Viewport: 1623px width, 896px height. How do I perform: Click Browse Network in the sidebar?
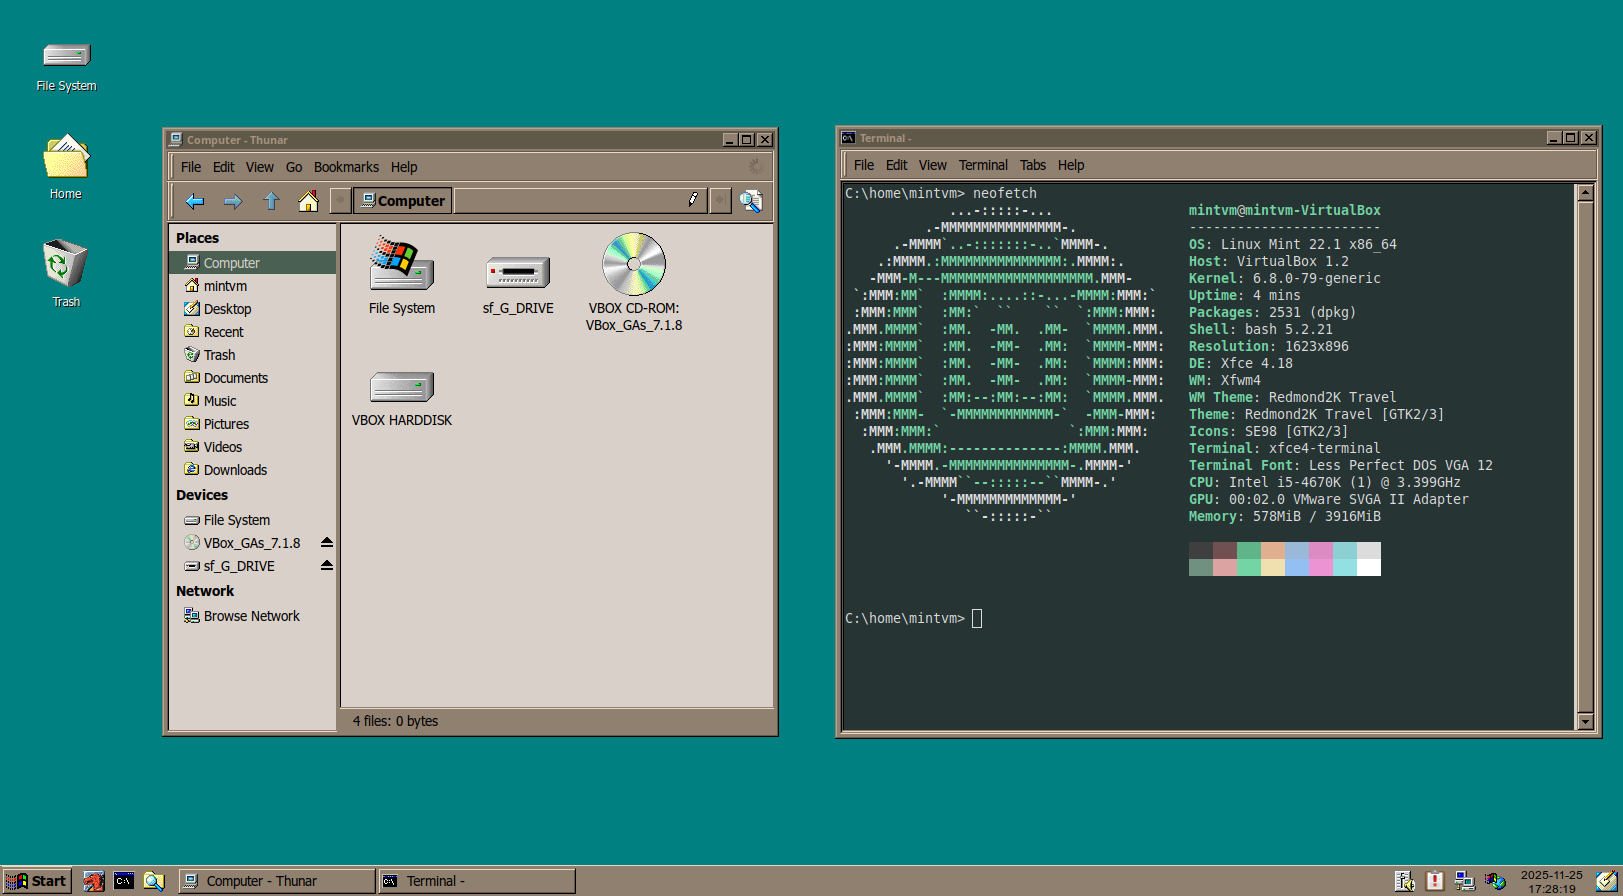(251, 616)
